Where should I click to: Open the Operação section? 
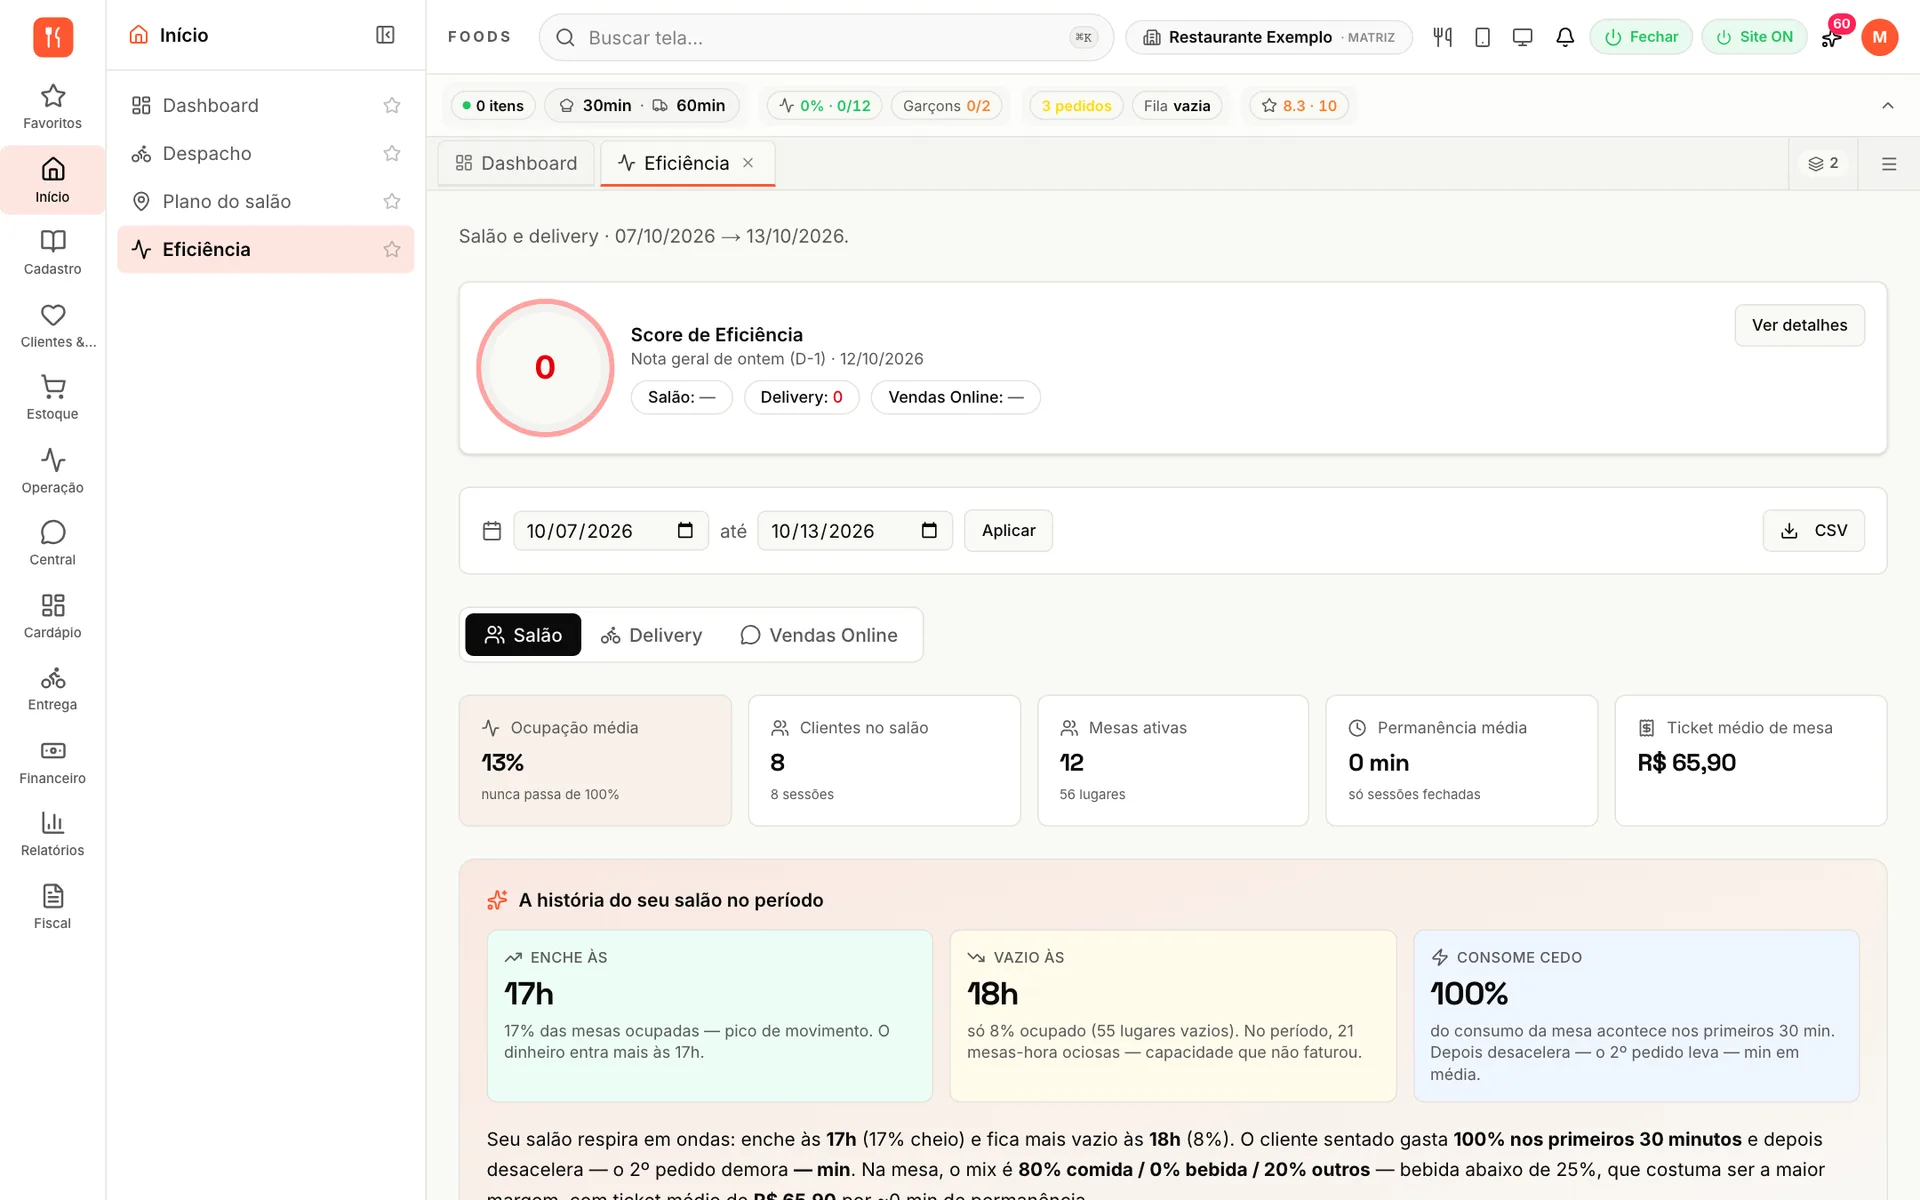52,471
